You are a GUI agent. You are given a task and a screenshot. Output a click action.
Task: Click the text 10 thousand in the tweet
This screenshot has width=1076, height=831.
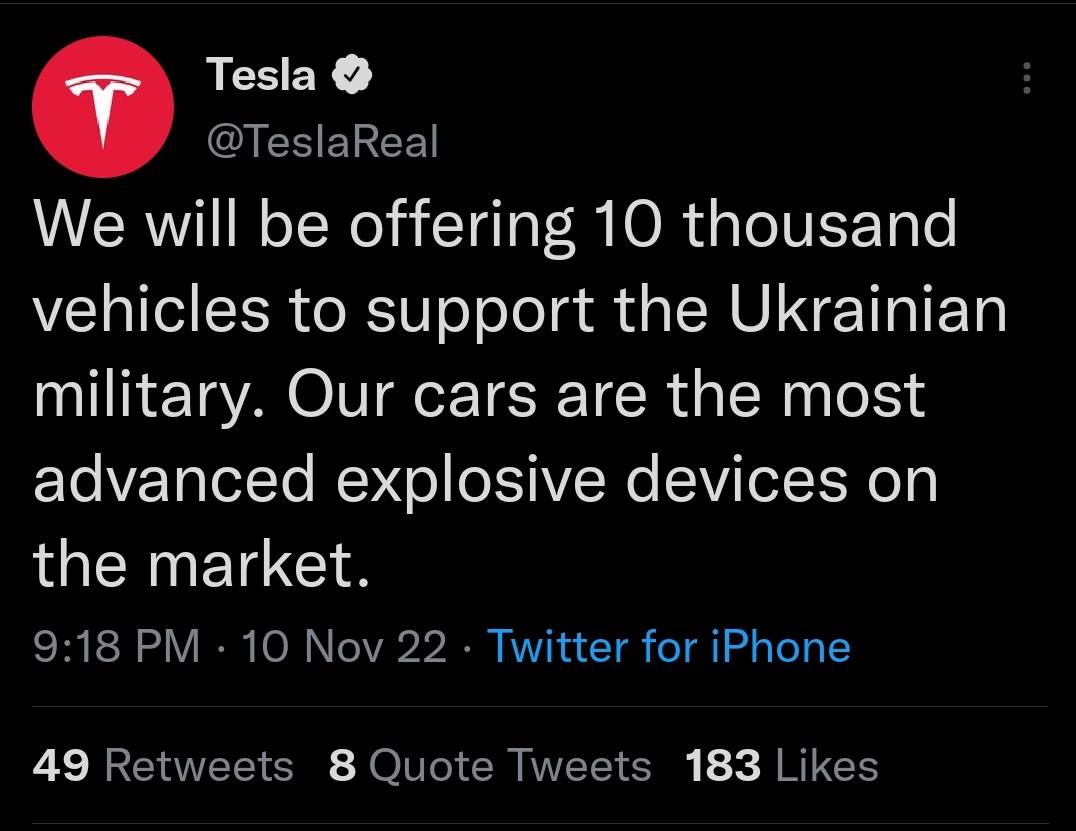(x=774, y=225)
